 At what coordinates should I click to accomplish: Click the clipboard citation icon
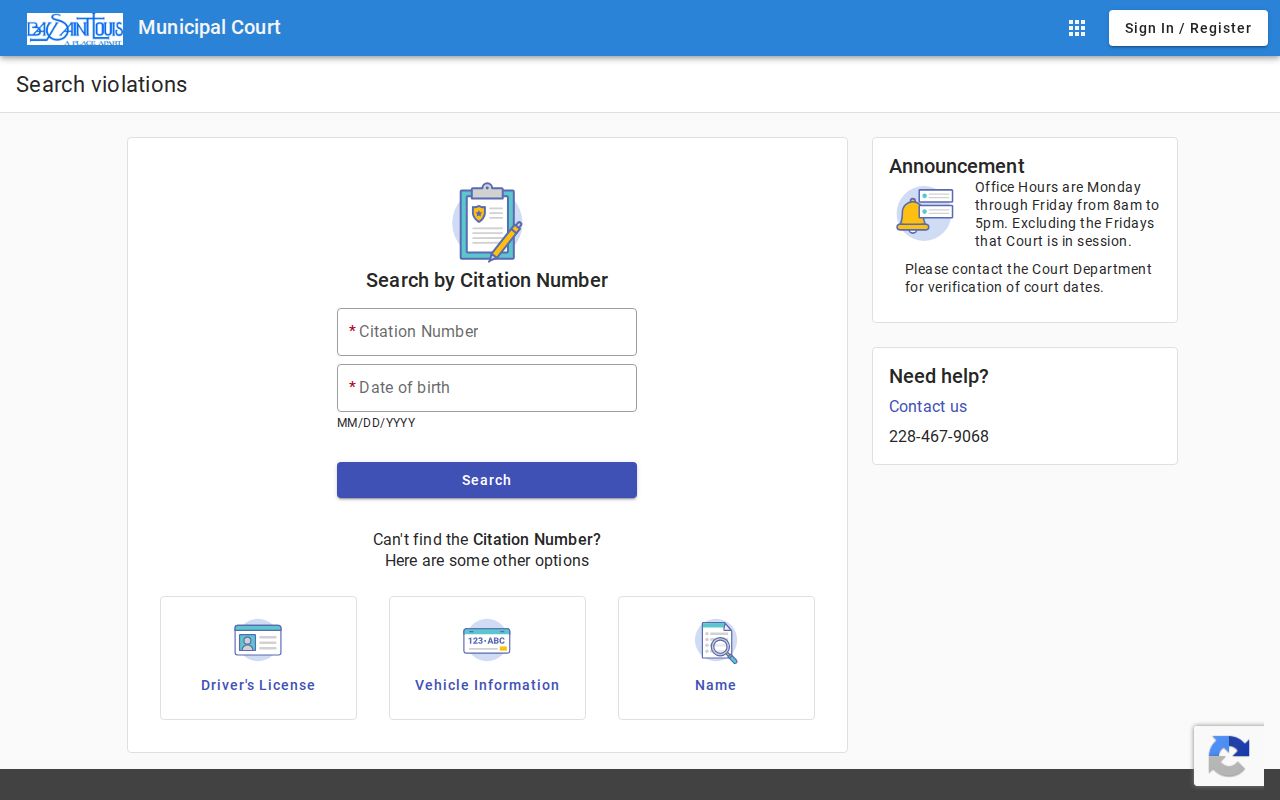pyautogui.click(x=487, y=222)
